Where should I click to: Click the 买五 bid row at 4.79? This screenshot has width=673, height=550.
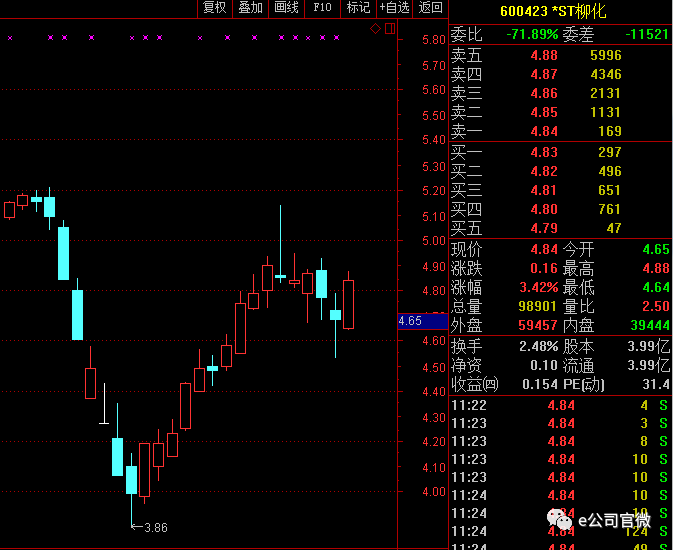coord(560,228)
